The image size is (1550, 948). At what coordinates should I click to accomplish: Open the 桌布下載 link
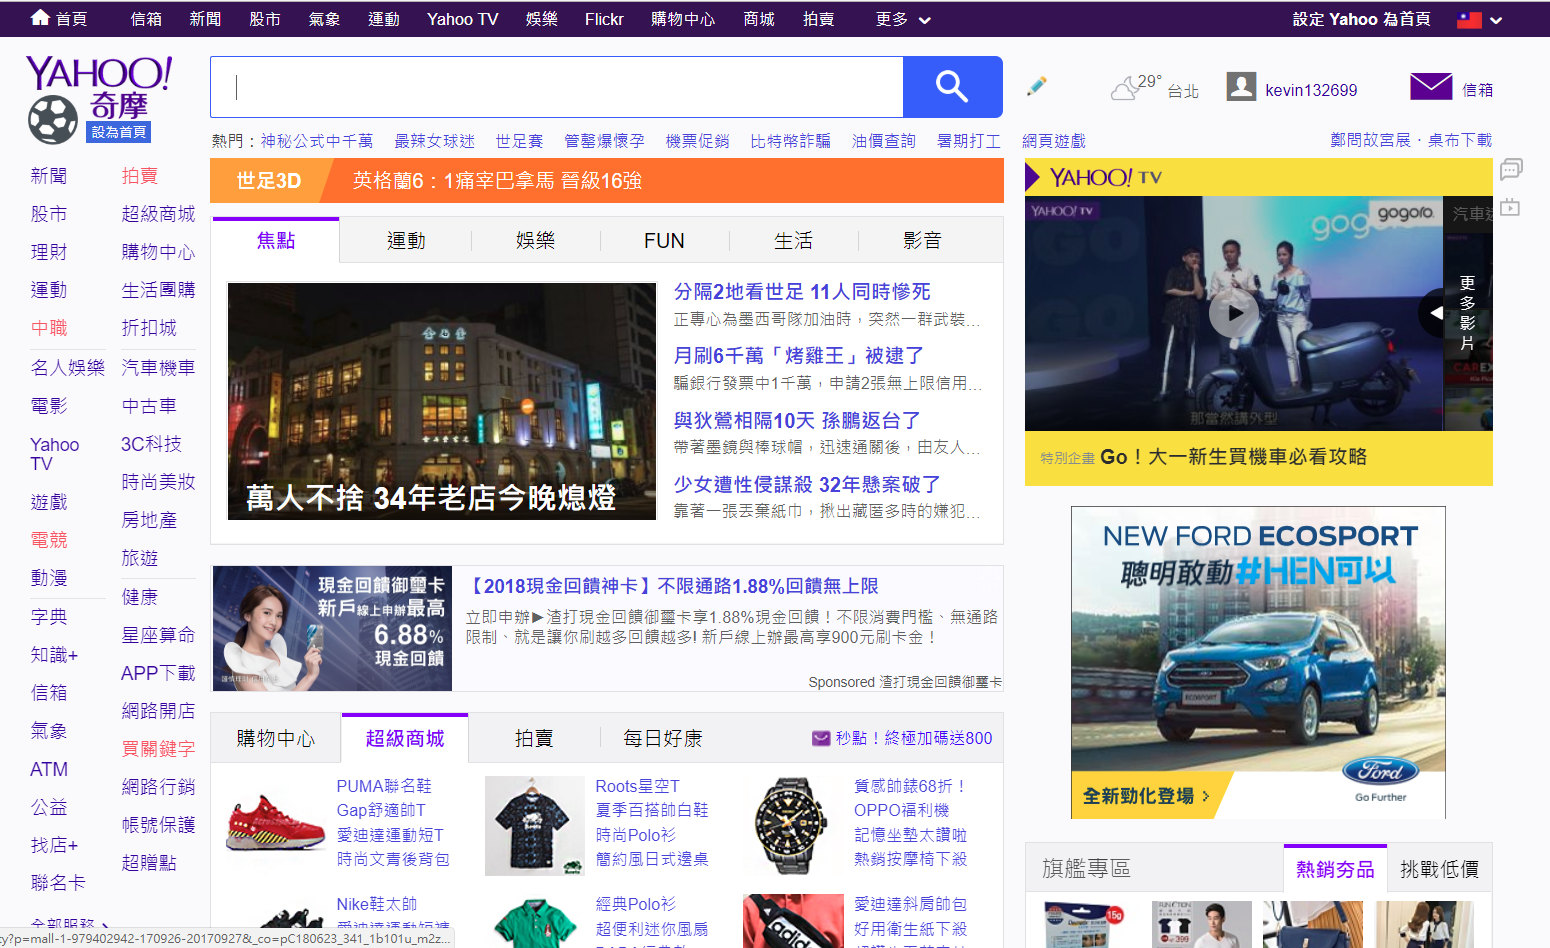coord(1460,140)
